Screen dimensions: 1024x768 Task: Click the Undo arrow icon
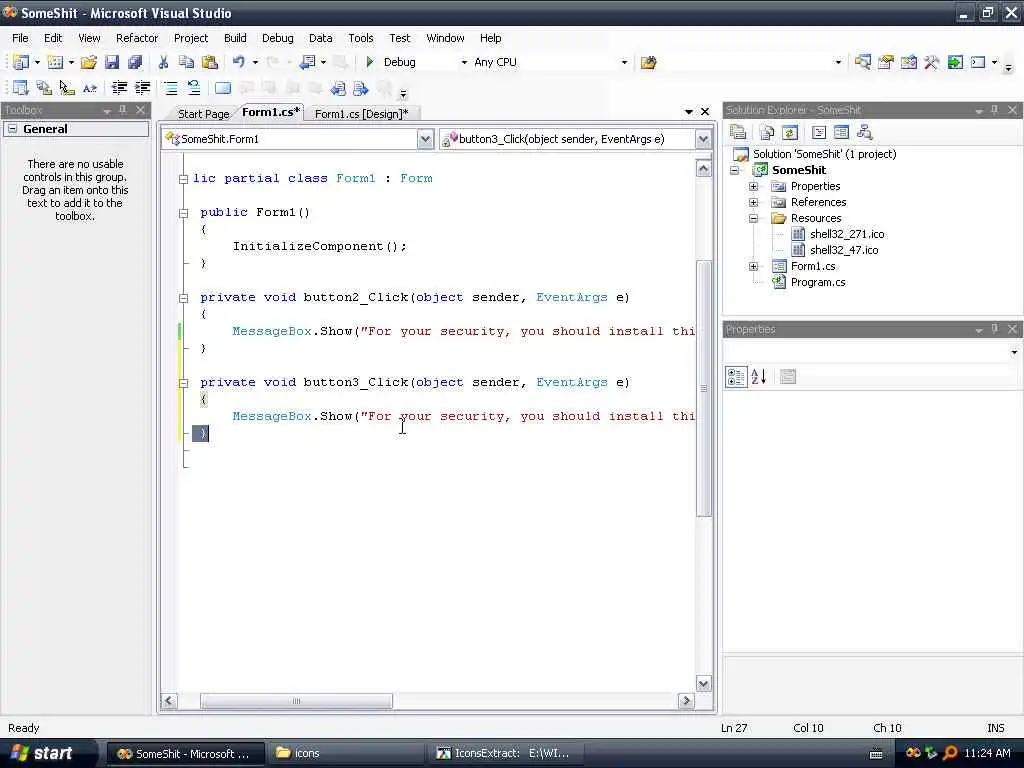[239, 62]
